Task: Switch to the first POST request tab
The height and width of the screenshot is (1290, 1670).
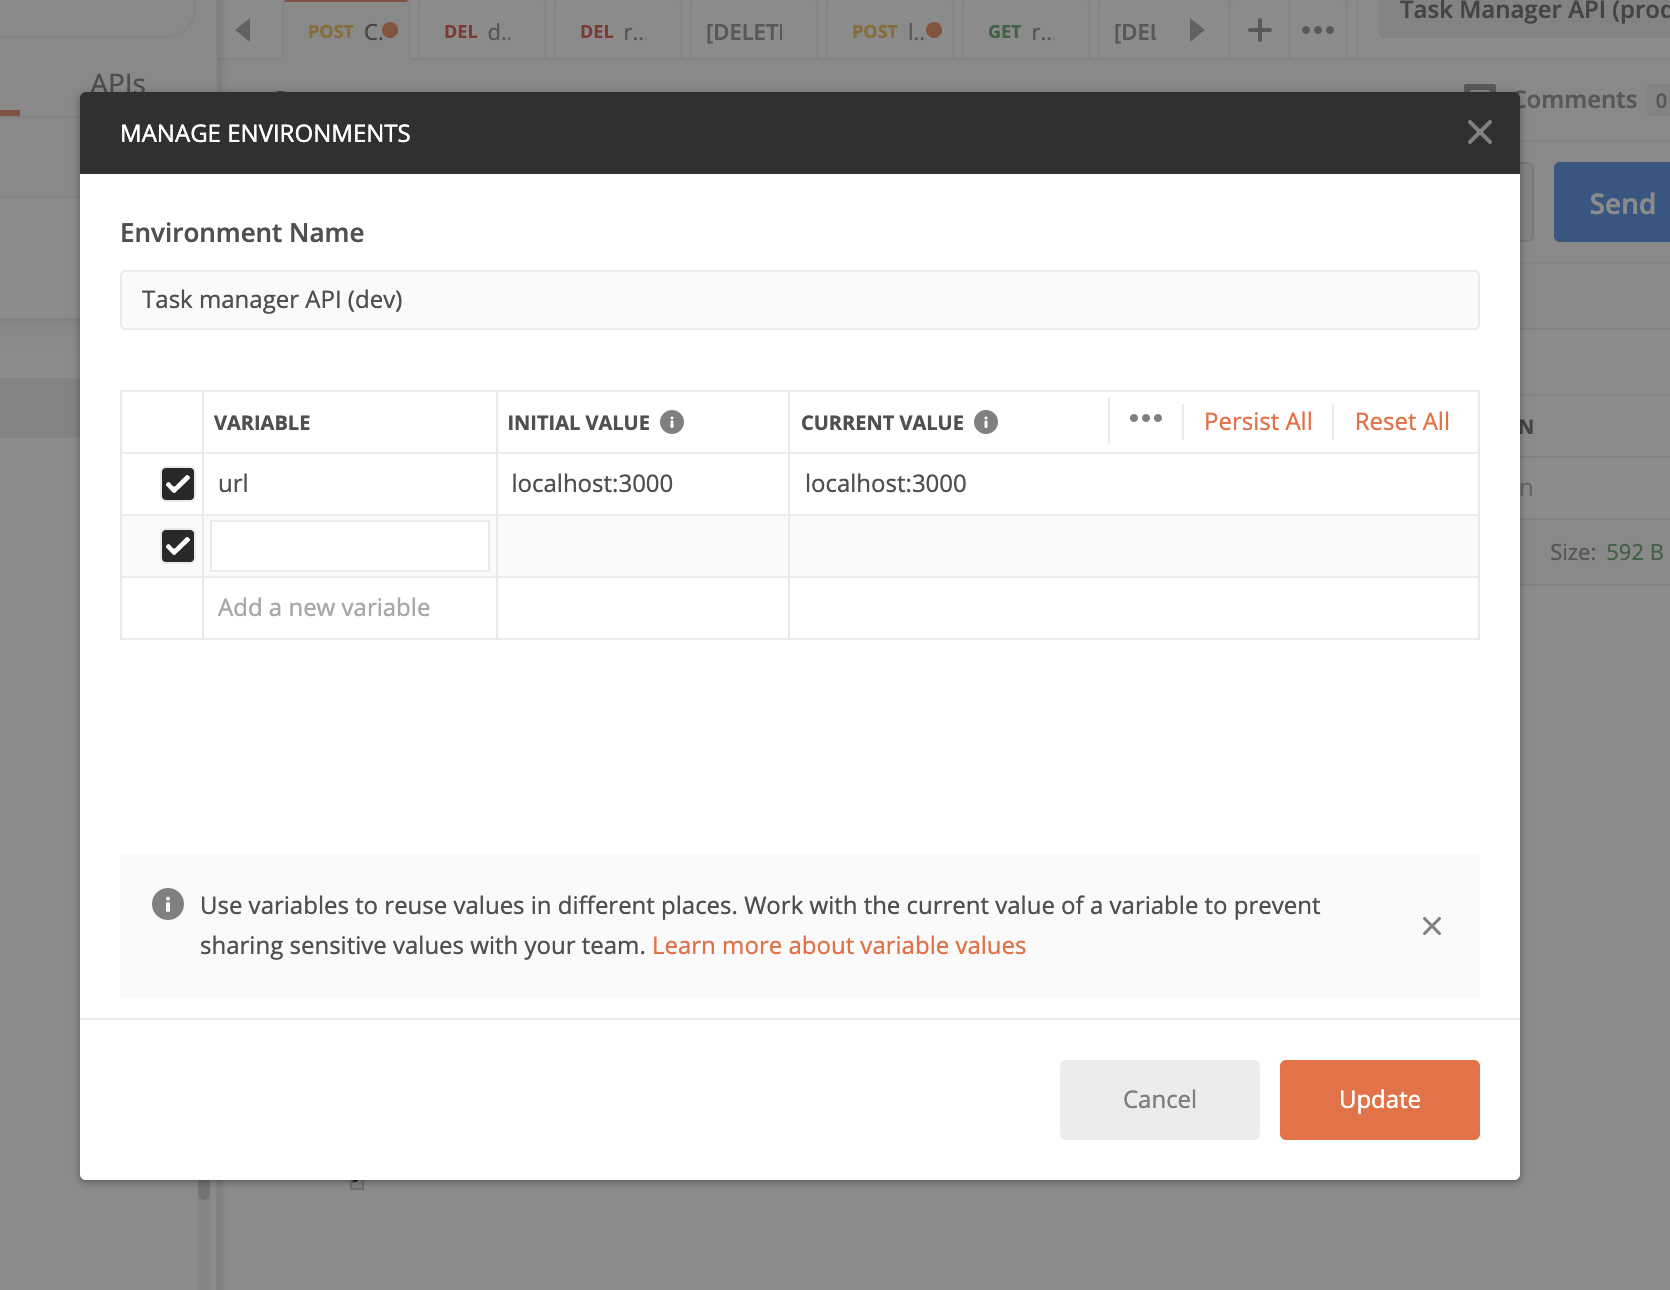Action: point(347,31)
